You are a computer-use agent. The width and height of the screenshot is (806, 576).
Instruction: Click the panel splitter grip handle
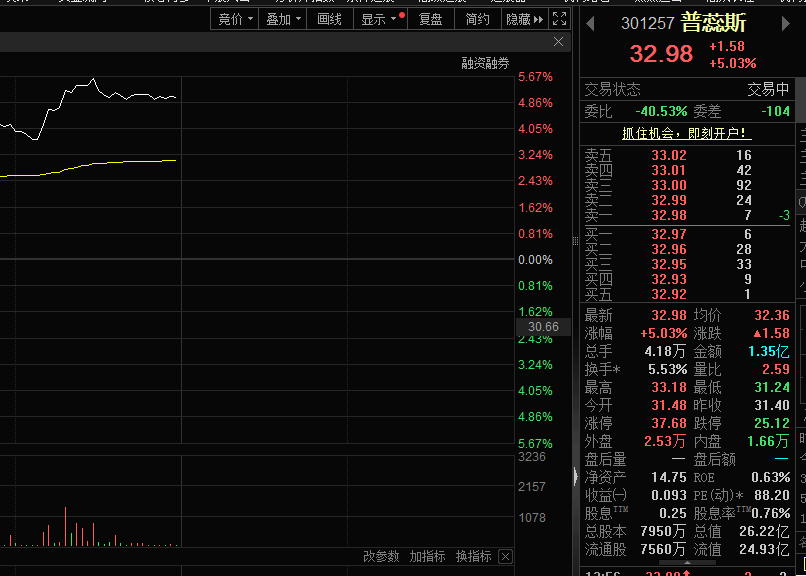click(x=575, y=241)
